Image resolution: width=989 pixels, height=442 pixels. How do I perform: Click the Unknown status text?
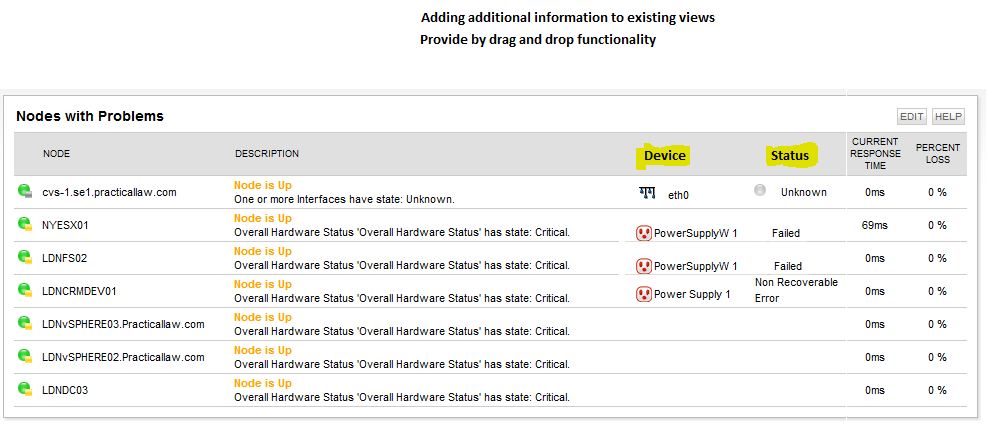pyautogui.click(x=804, y=192)
